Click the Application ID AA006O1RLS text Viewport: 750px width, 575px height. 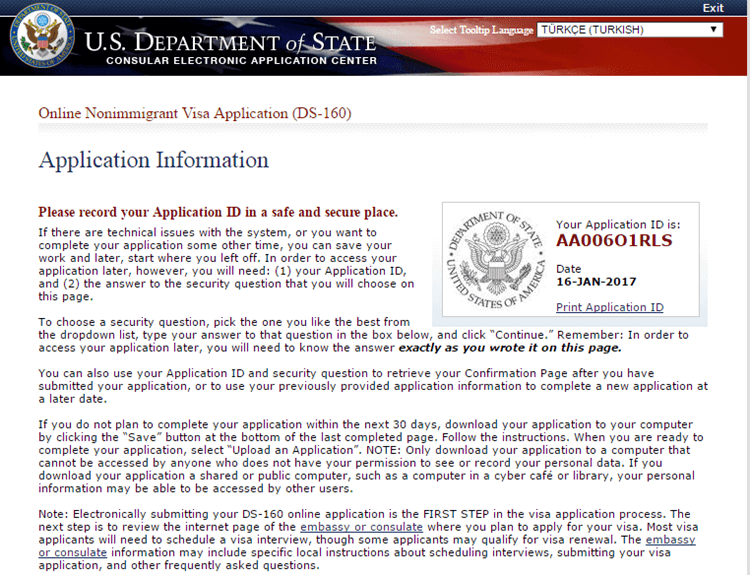(x=614, y=241)
